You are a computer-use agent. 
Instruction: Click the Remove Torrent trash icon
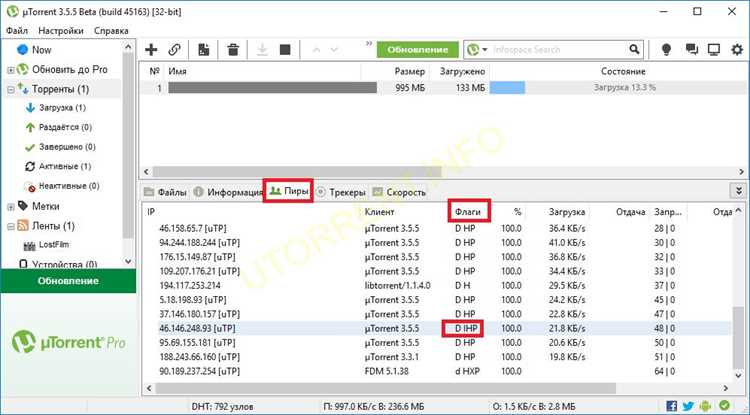233,49
